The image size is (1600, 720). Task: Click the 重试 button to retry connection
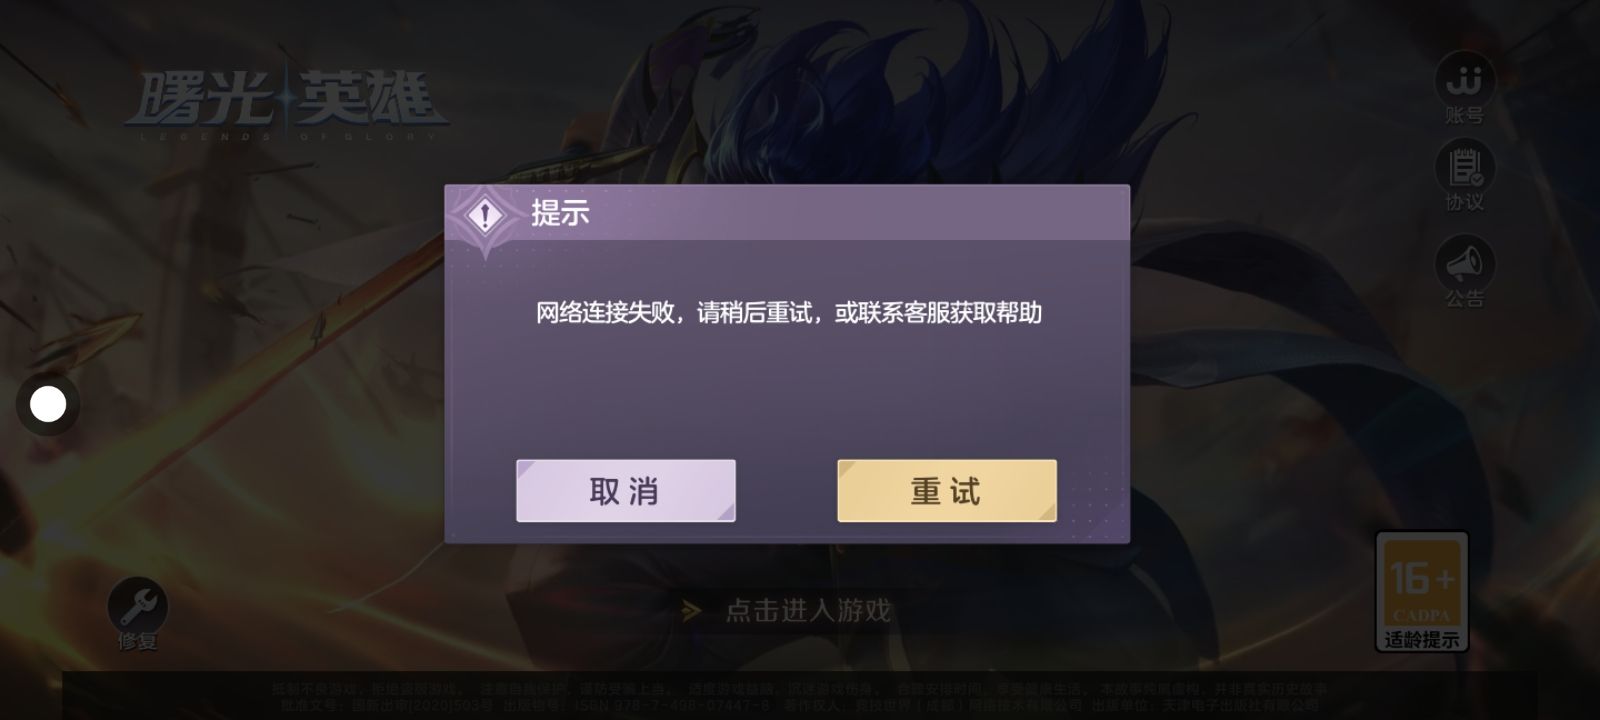tap(947, 491)
